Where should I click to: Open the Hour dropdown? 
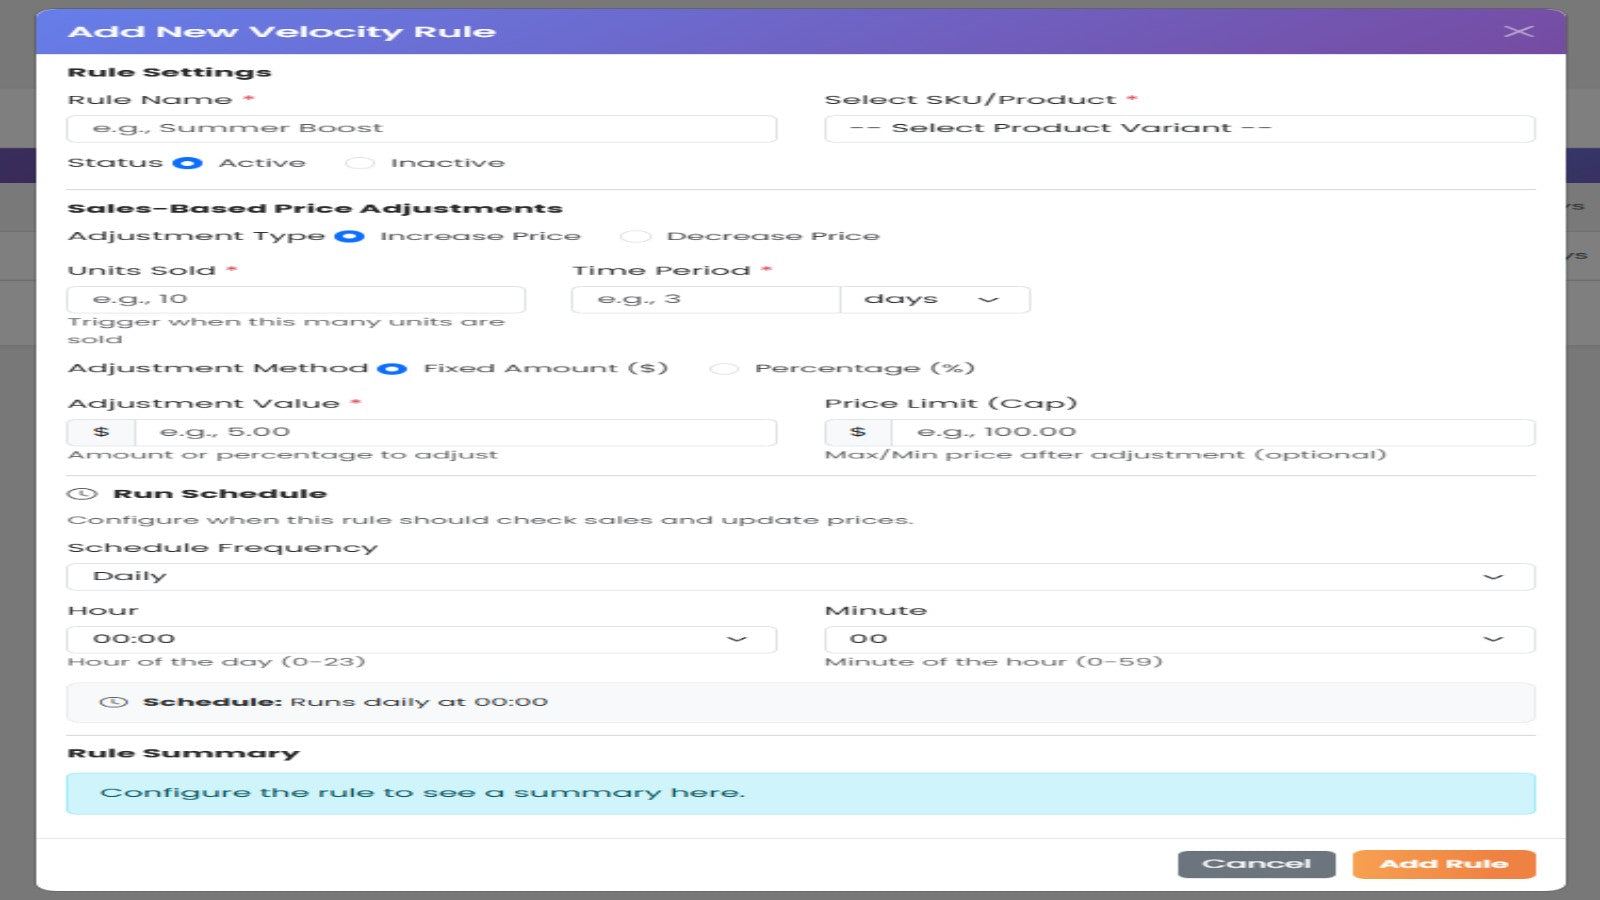pos(421,640)
